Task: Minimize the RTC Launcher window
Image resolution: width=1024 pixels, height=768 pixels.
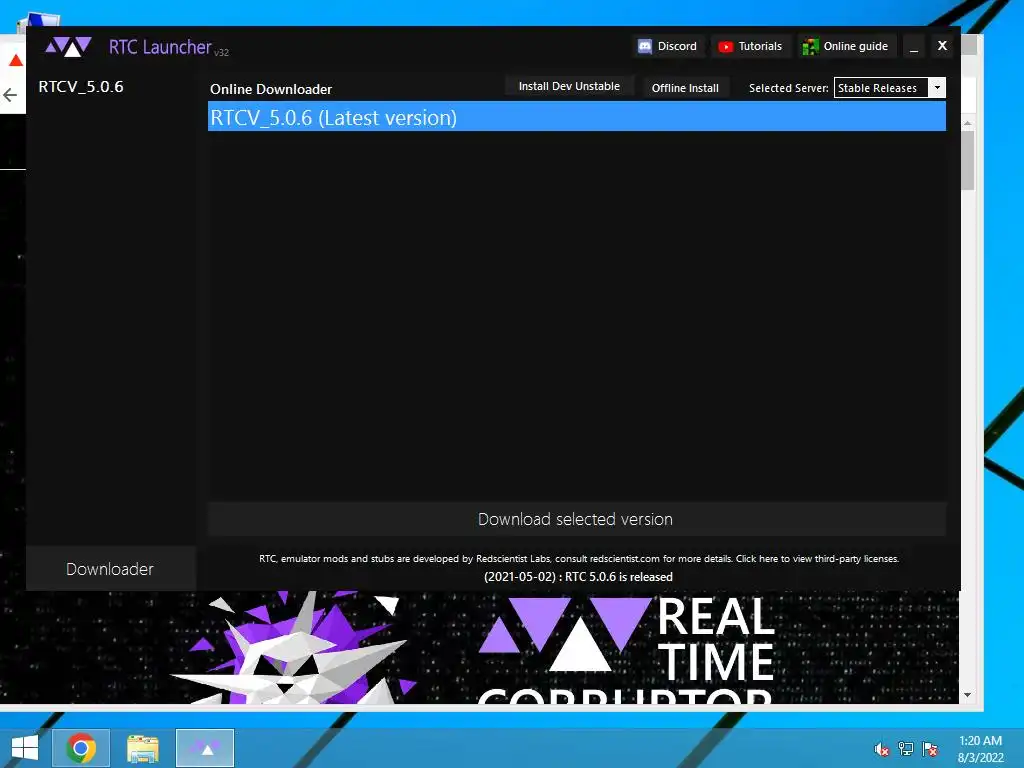Action: click(x=914, y=46)
